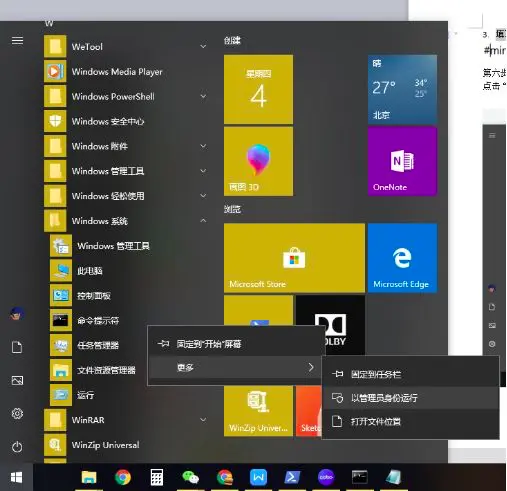Open Calculator from the taskbar

pos(157,477)
